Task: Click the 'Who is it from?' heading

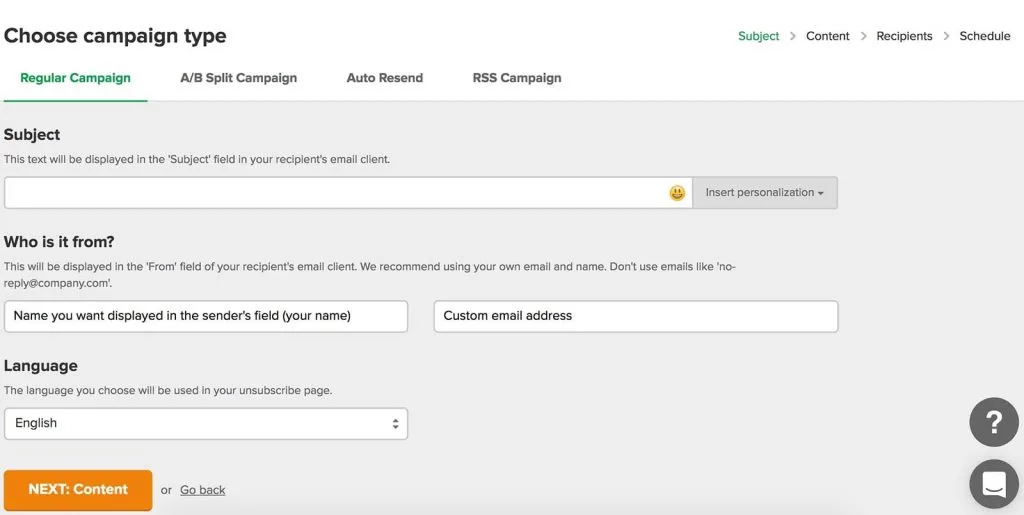Action: (59, 242)
